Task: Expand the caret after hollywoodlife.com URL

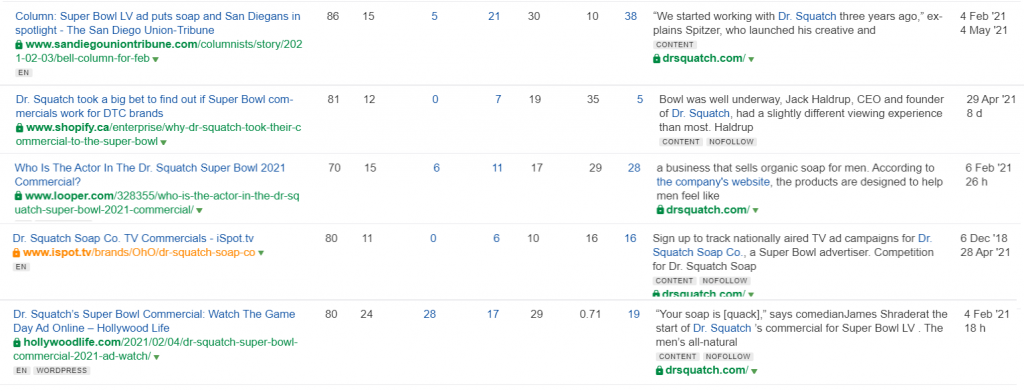Action: pyautogui.click(x=157, y=357)
